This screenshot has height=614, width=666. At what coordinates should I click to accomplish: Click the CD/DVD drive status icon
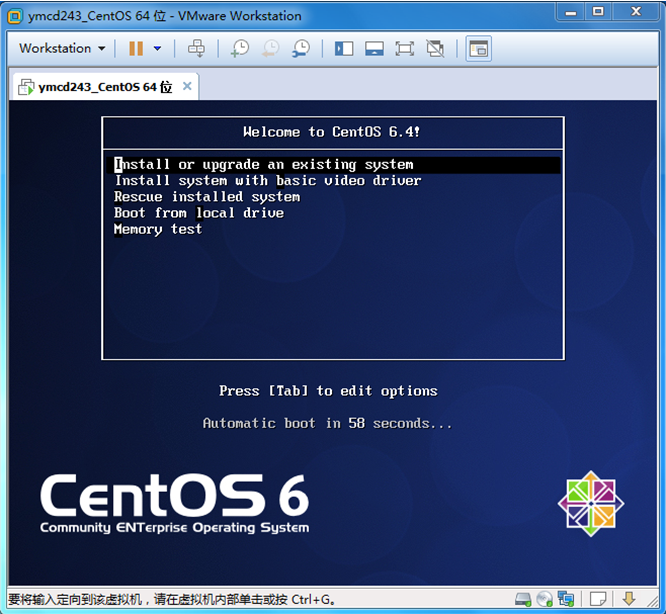click(545, 600)
